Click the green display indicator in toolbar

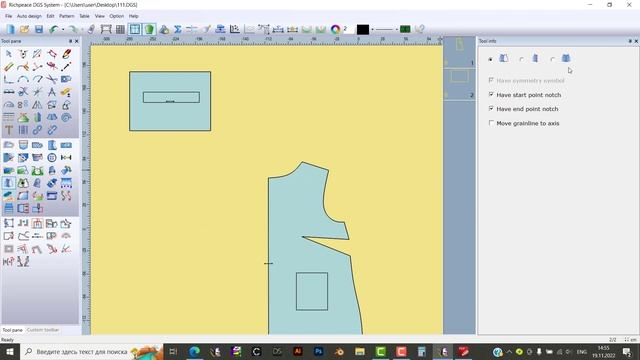point(405,29)
